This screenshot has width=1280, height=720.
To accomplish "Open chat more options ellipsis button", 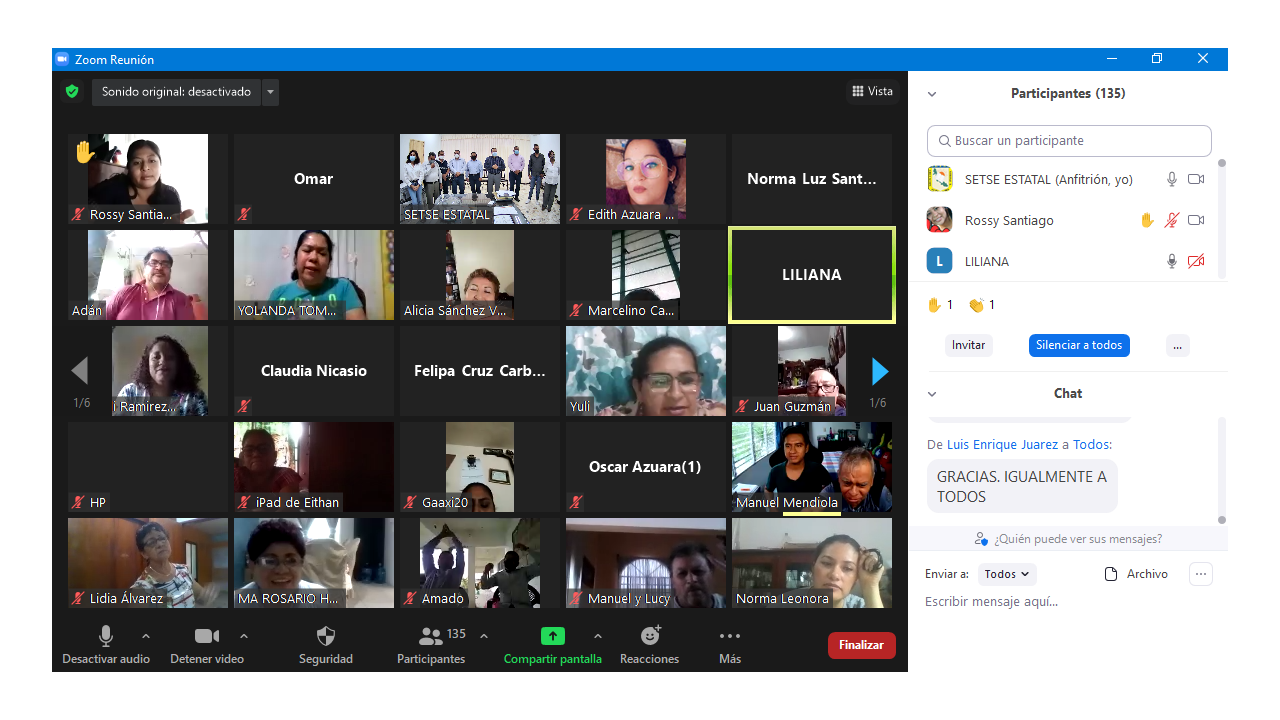I will tap(1201, 574).
